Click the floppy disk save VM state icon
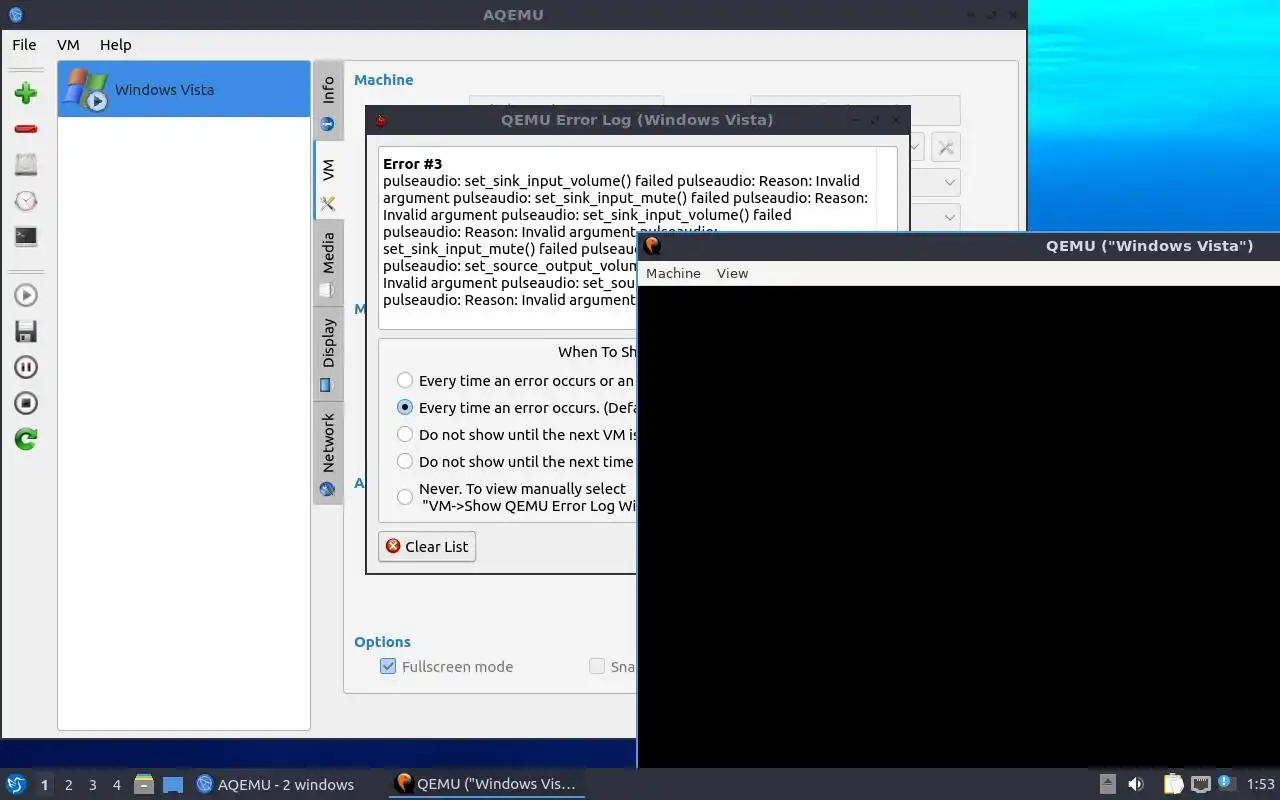Screen dimensions: 1280x800 pyautogui.click(x=26, y=331)
